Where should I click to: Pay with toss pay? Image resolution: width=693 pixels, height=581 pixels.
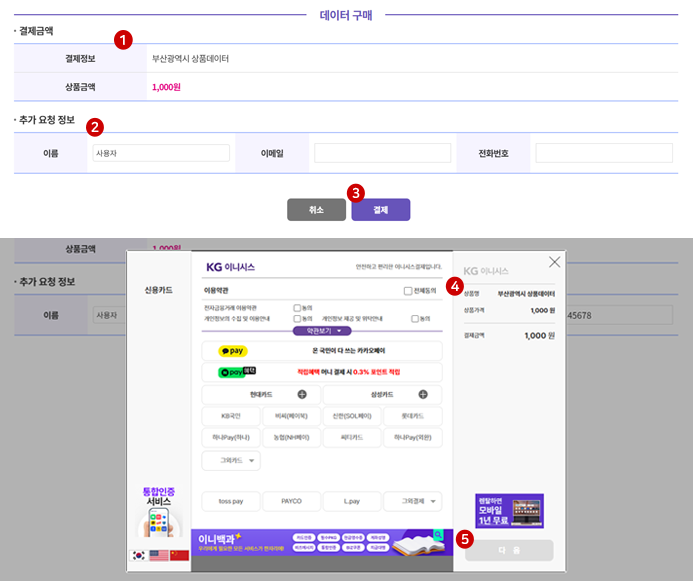click(231, 501)
